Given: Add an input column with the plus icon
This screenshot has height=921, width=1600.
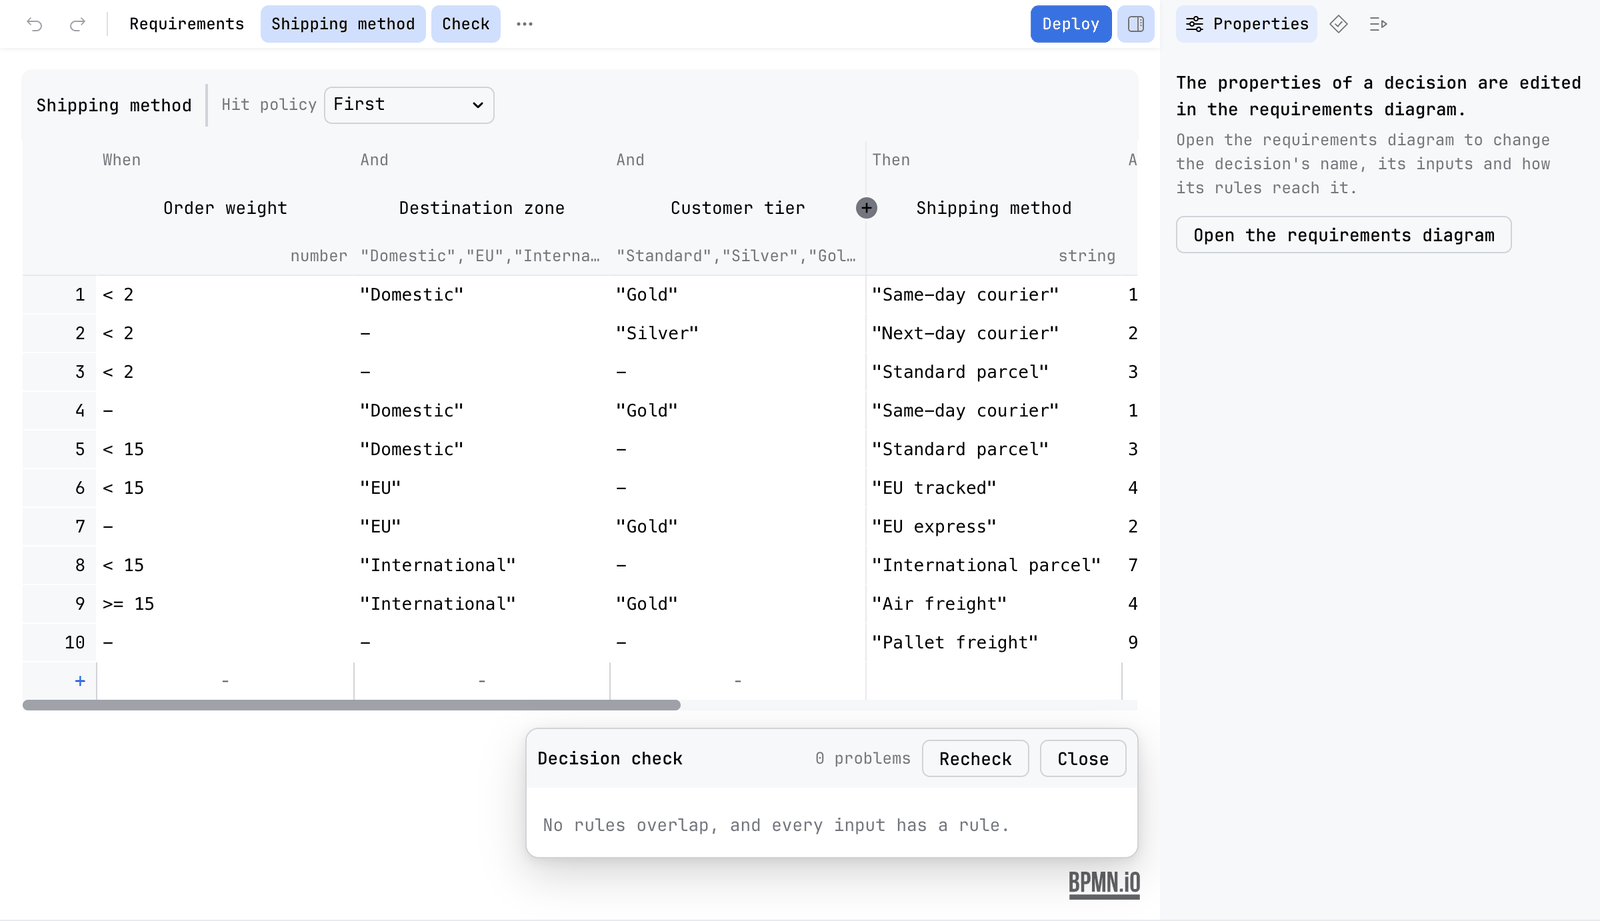Looking at the screenshot, I should point(866,208).
